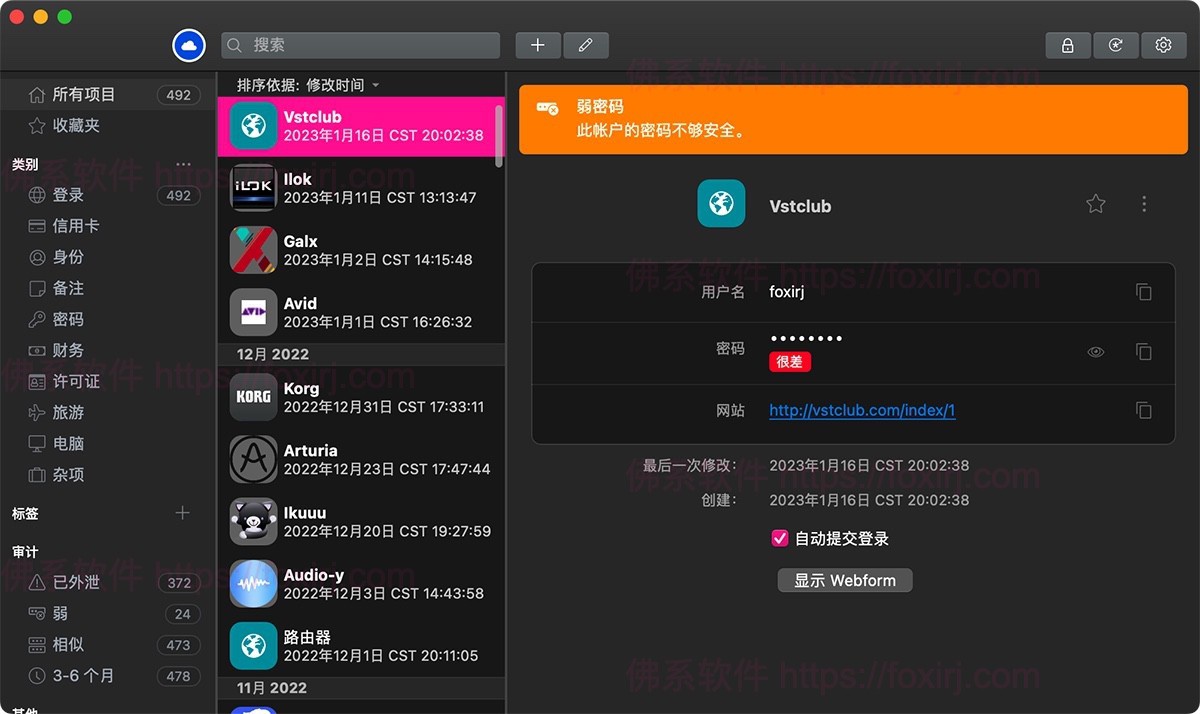Open the 已外泄 audit list

[75, 582]
